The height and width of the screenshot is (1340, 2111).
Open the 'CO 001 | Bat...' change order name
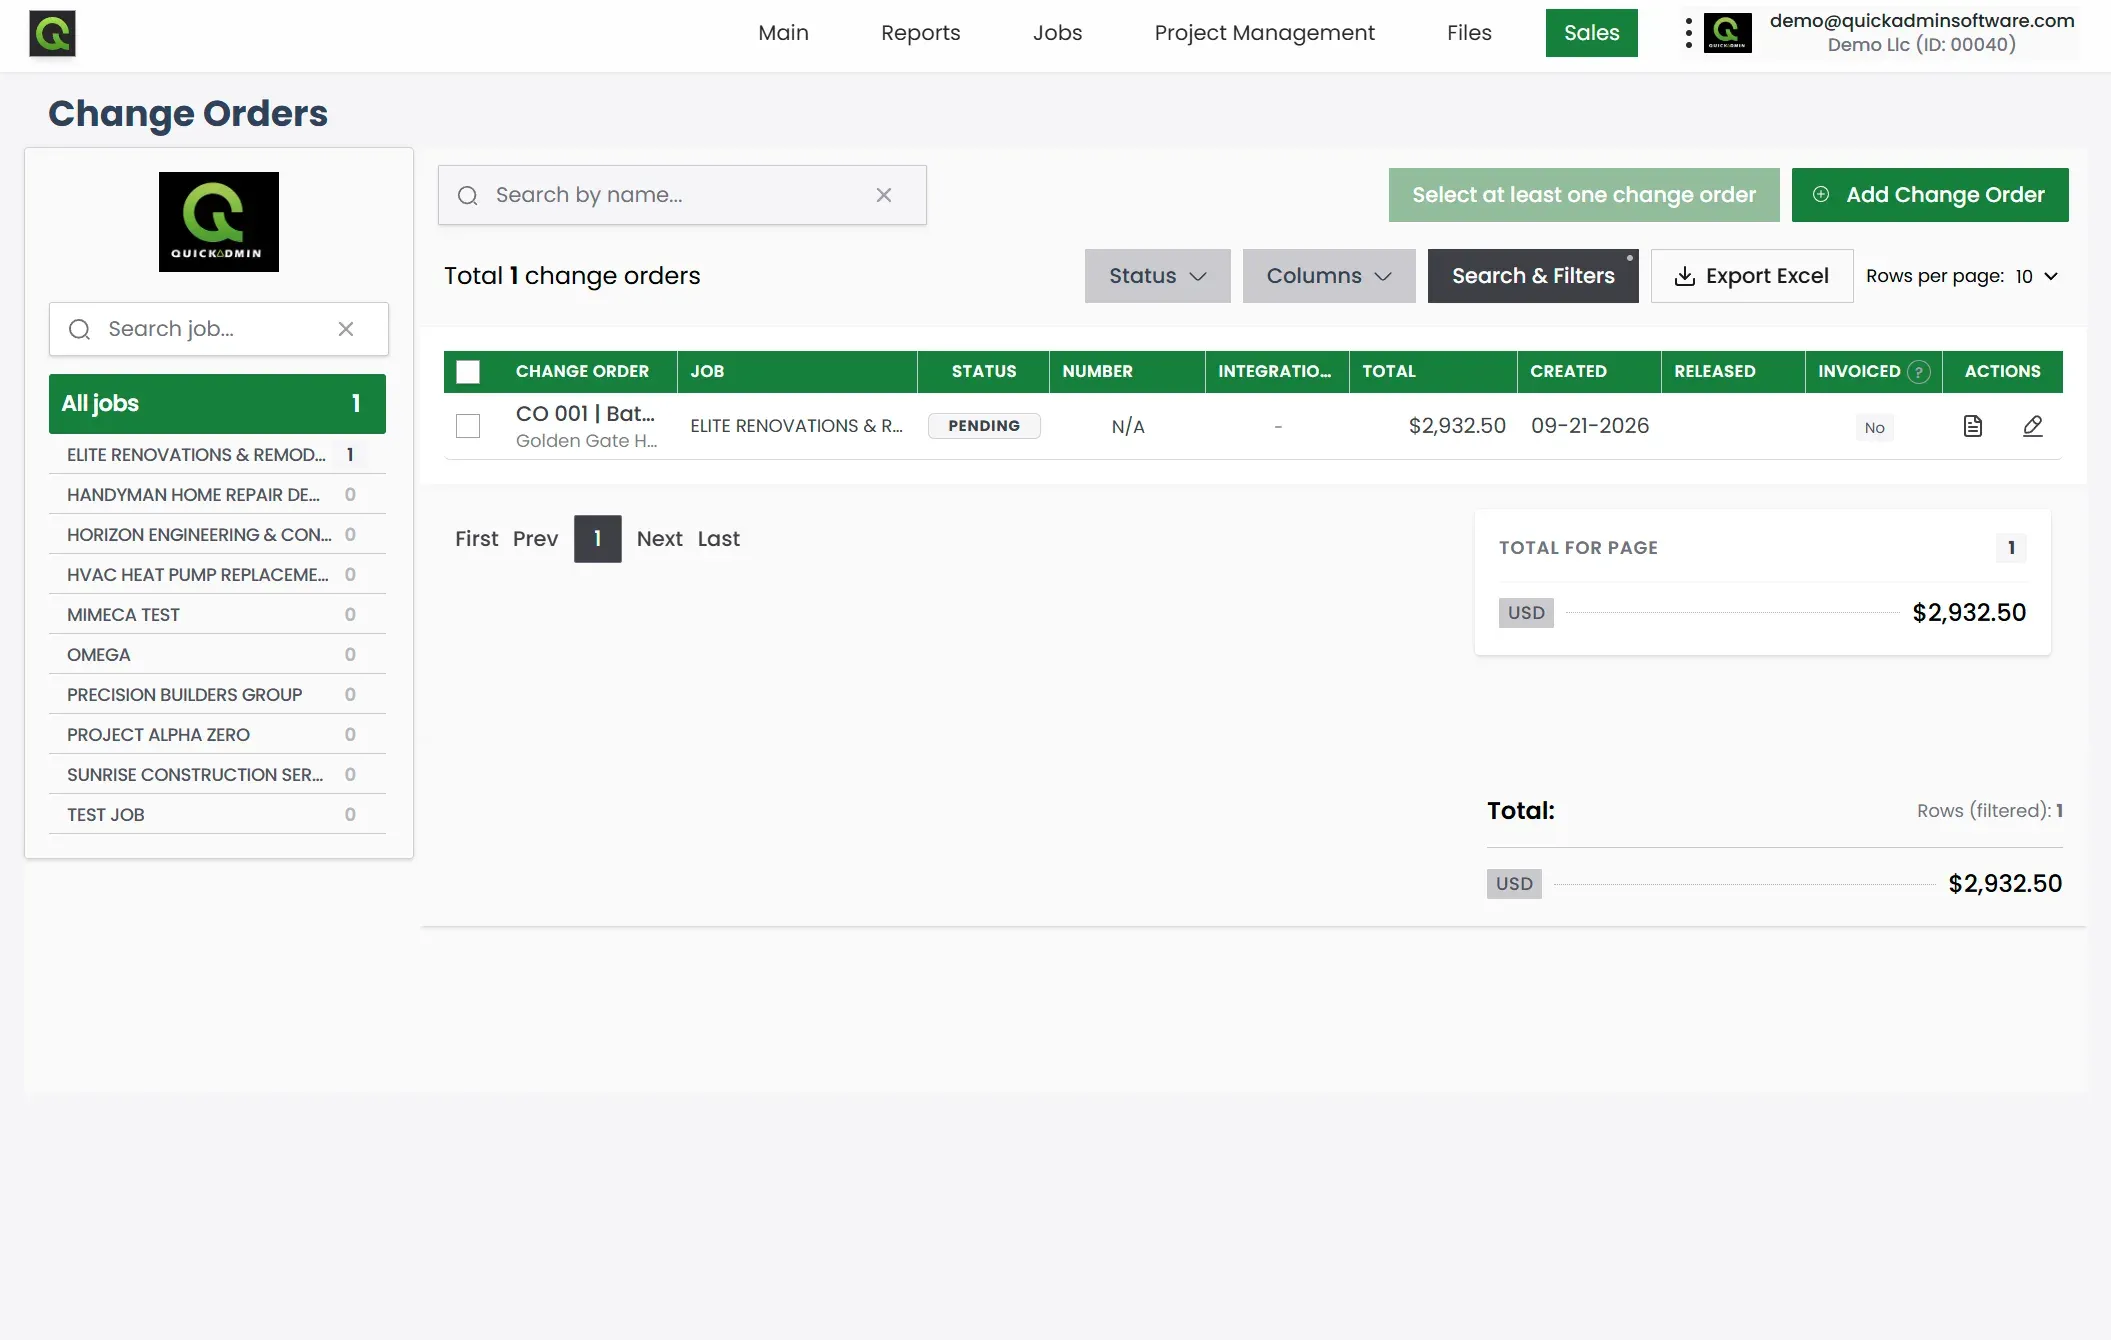click(585, 414)
